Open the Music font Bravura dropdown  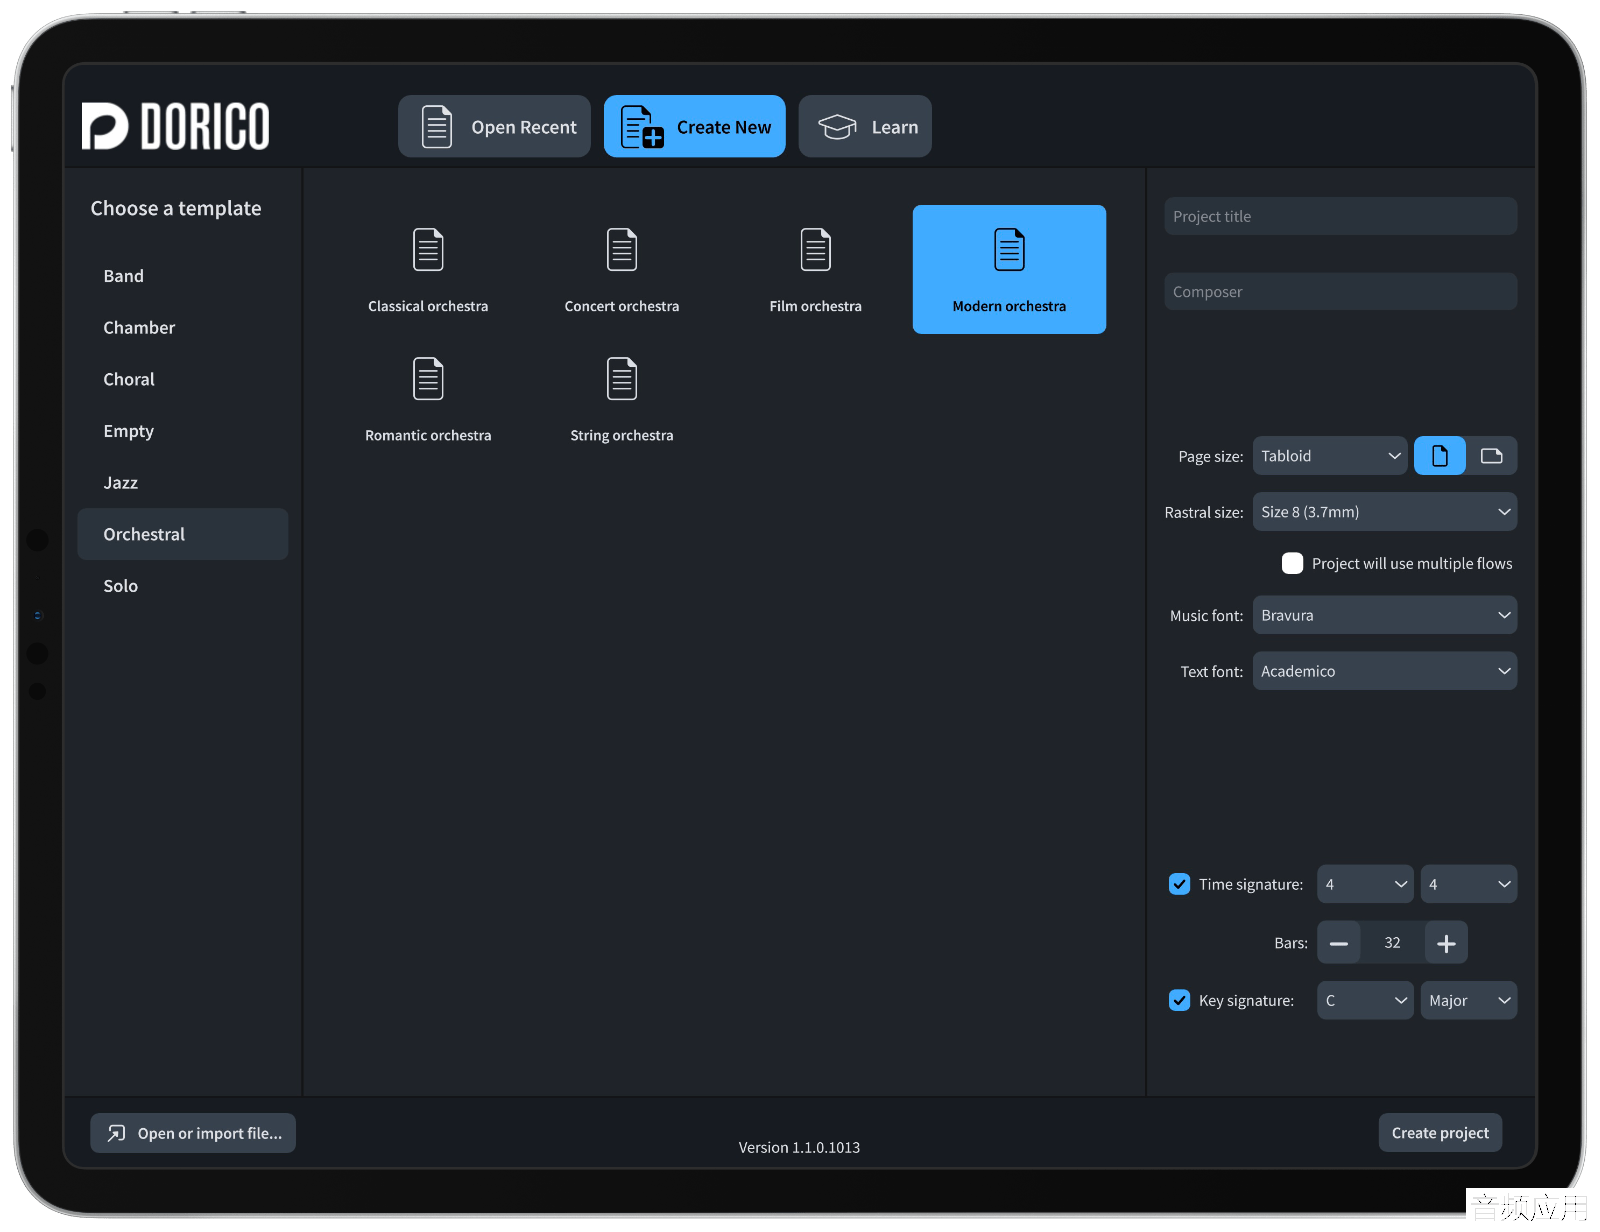[x=1384, y=615]
